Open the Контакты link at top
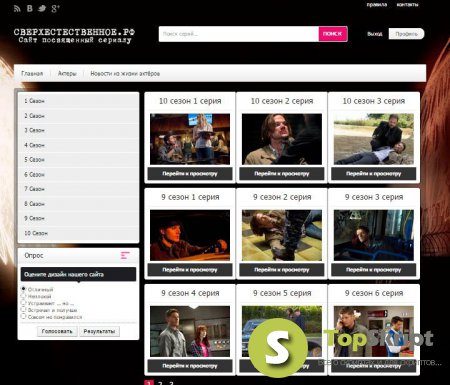This screenshot has height=385, width=450. point(407,5)
